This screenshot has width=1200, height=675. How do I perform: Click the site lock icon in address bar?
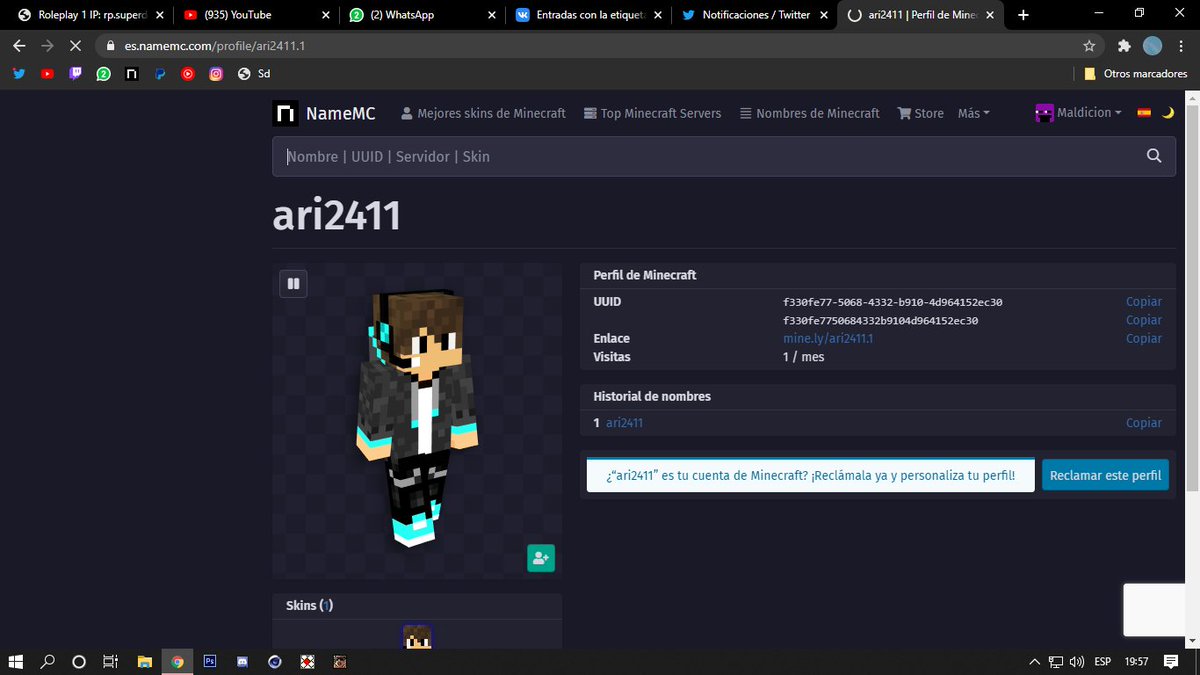(110, 45)
